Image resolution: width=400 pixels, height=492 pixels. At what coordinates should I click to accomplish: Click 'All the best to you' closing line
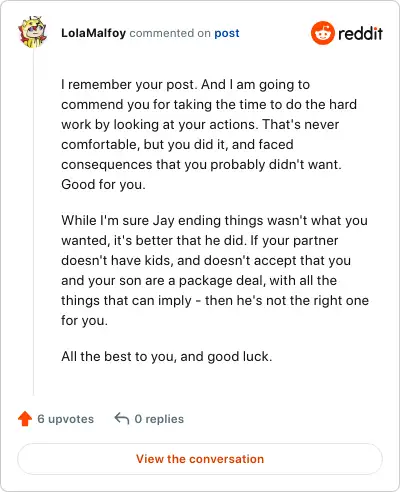click(x=167, y=357)
